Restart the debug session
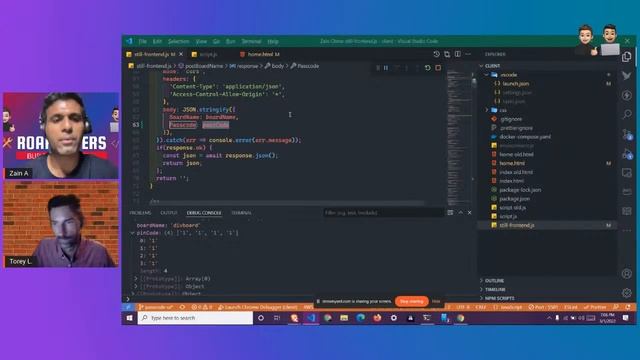The image size is (640, 360). (x=427, y=68)
